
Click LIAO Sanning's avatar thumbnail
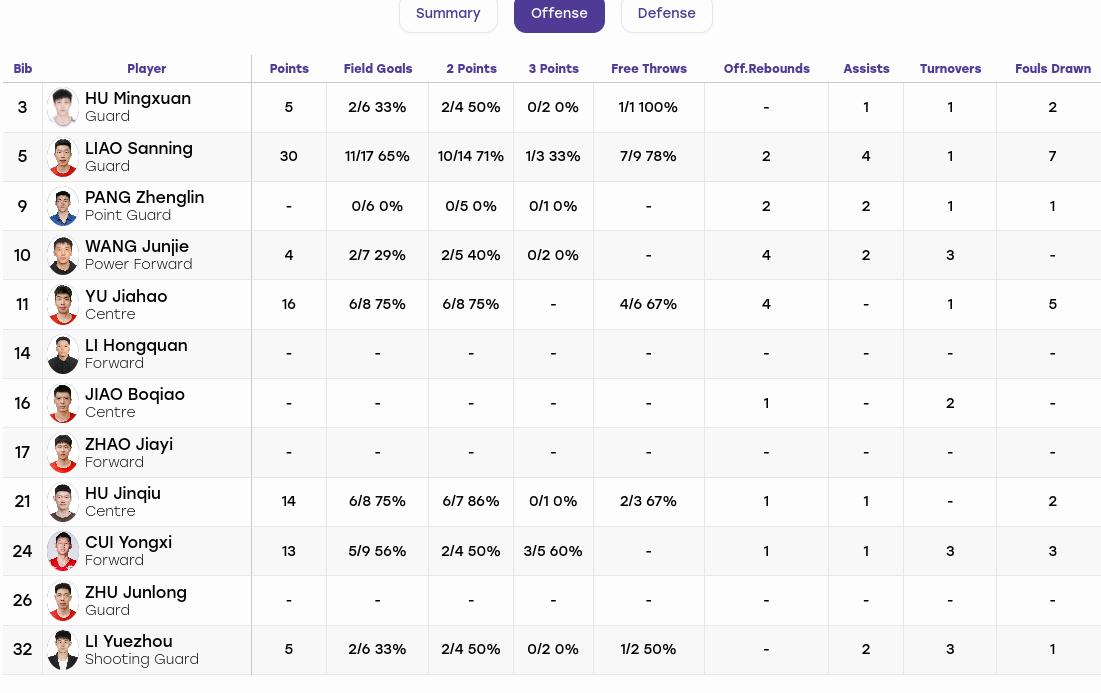point(62,157)
